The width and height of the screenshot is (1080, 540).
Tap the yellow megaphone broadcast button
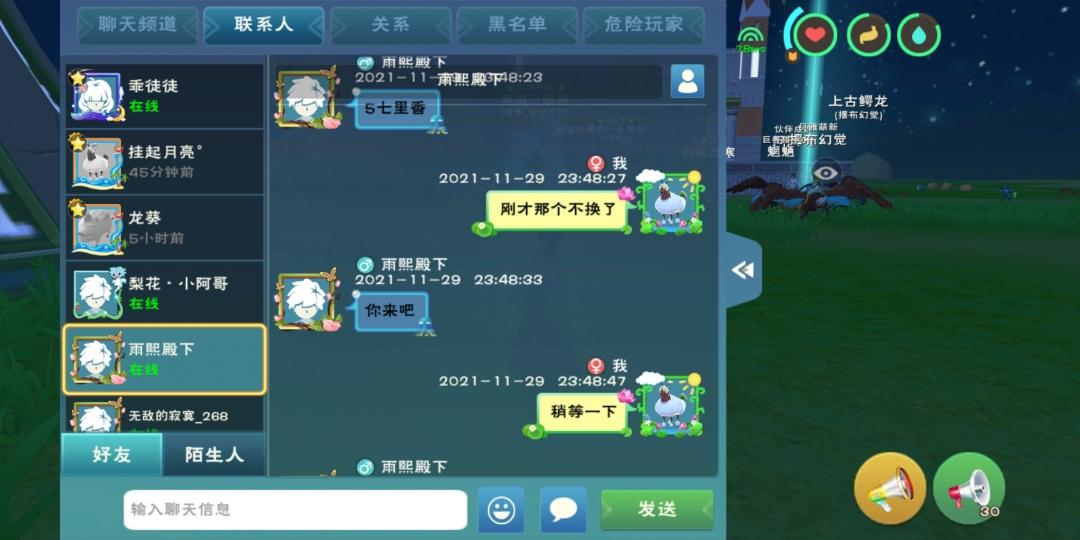tap(890, 488)
